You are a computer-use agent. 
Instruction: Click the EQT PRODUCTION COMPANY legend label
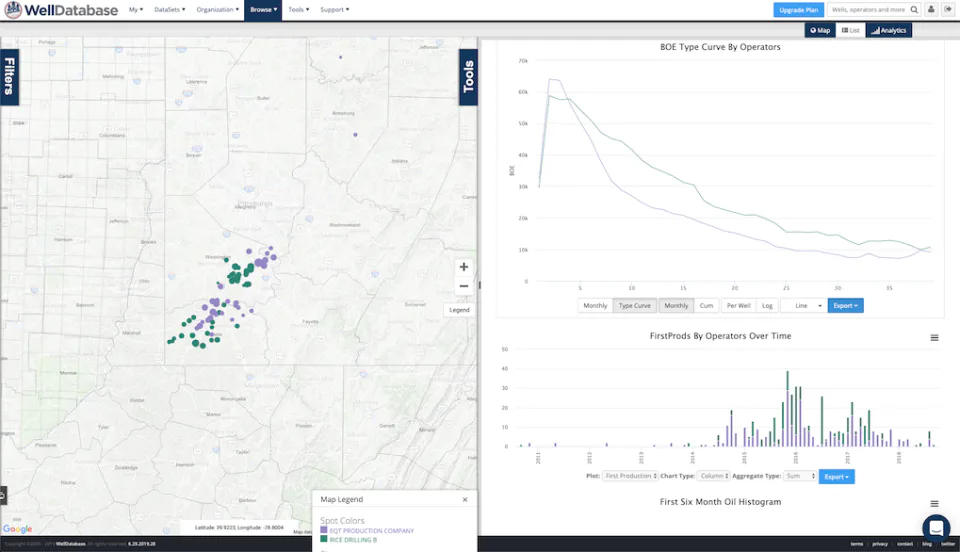point(372,531)
